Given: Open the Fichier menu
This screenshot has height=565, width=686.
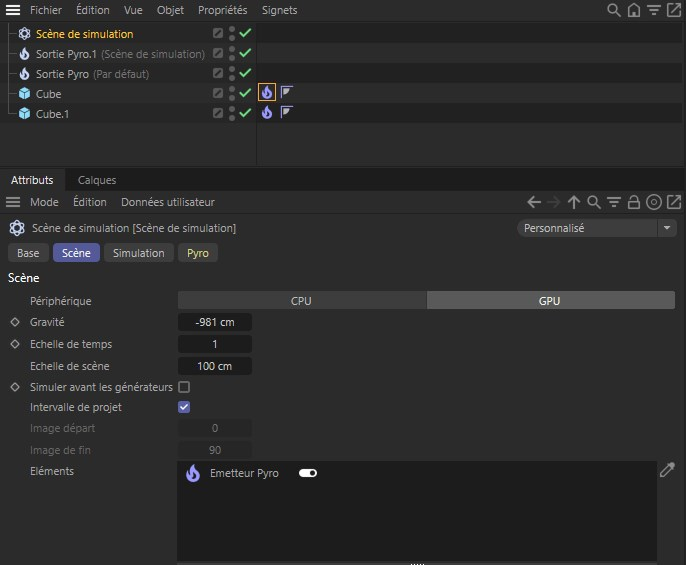Looking at the screenshot, I should tap(46, 10).
